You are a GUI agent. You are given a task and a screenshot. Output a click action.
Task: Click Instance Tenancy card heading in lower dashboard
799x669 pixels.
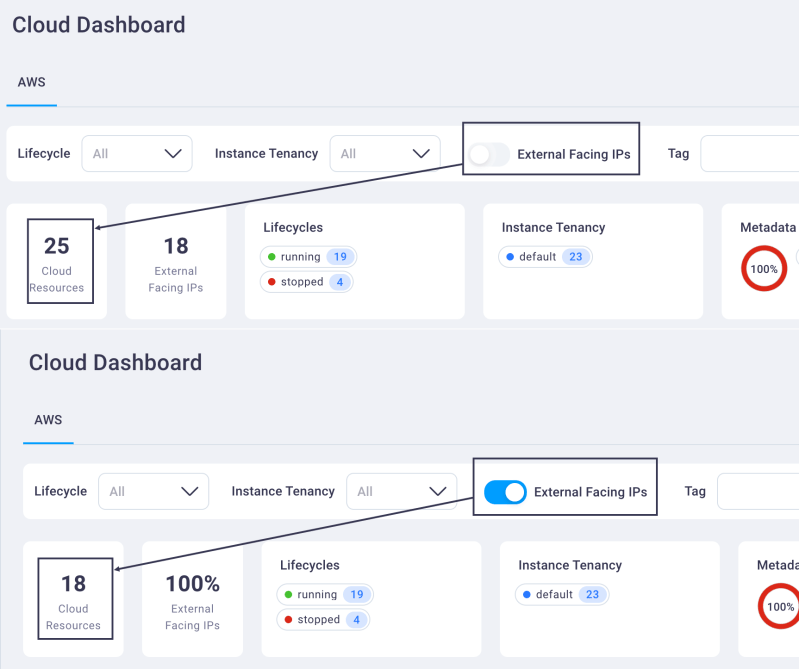[570, 565]
